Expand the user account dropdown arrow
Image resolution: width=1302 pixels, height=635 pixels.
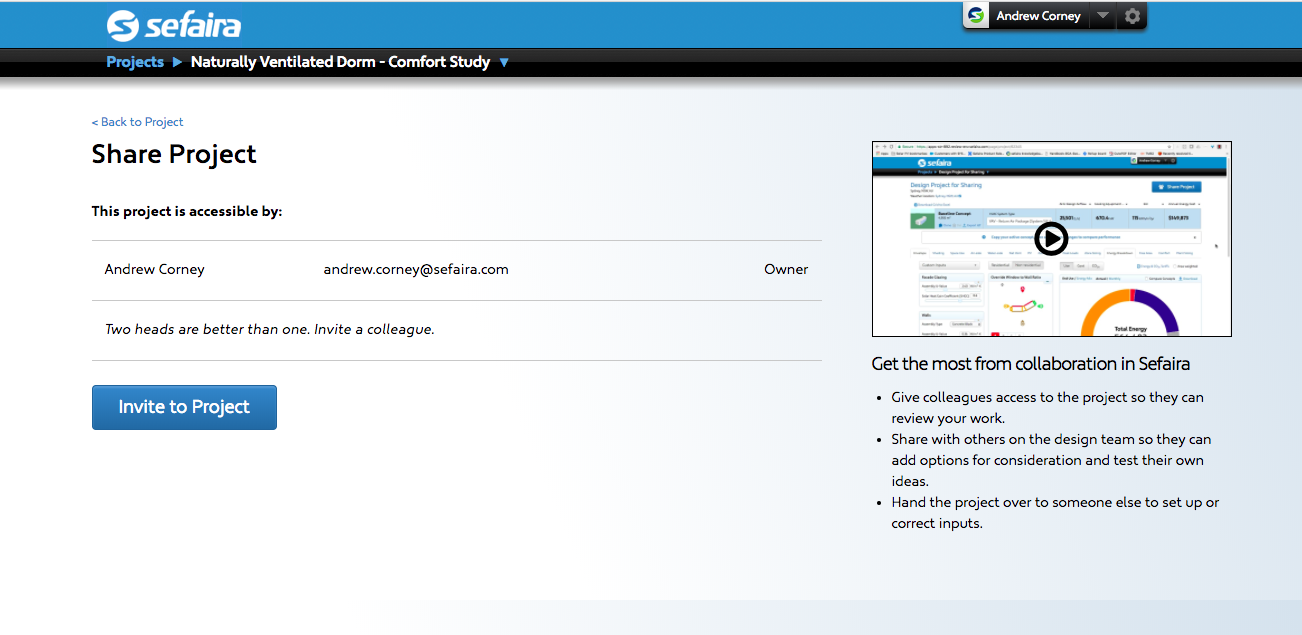[x=1101, y=16]
